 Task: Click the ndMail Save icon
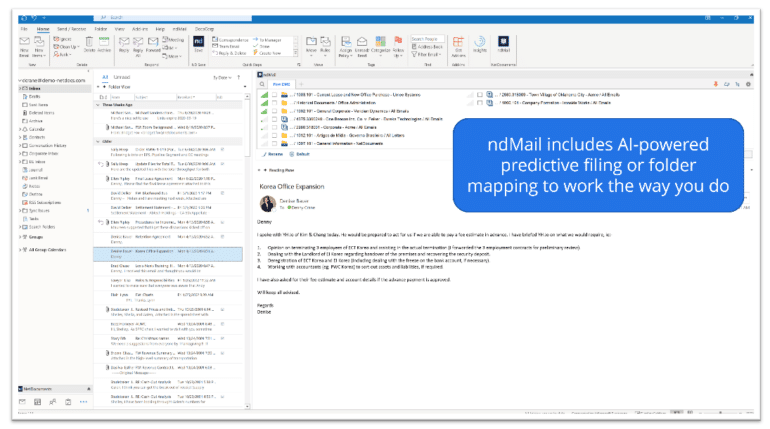click(x=198, y=45)
